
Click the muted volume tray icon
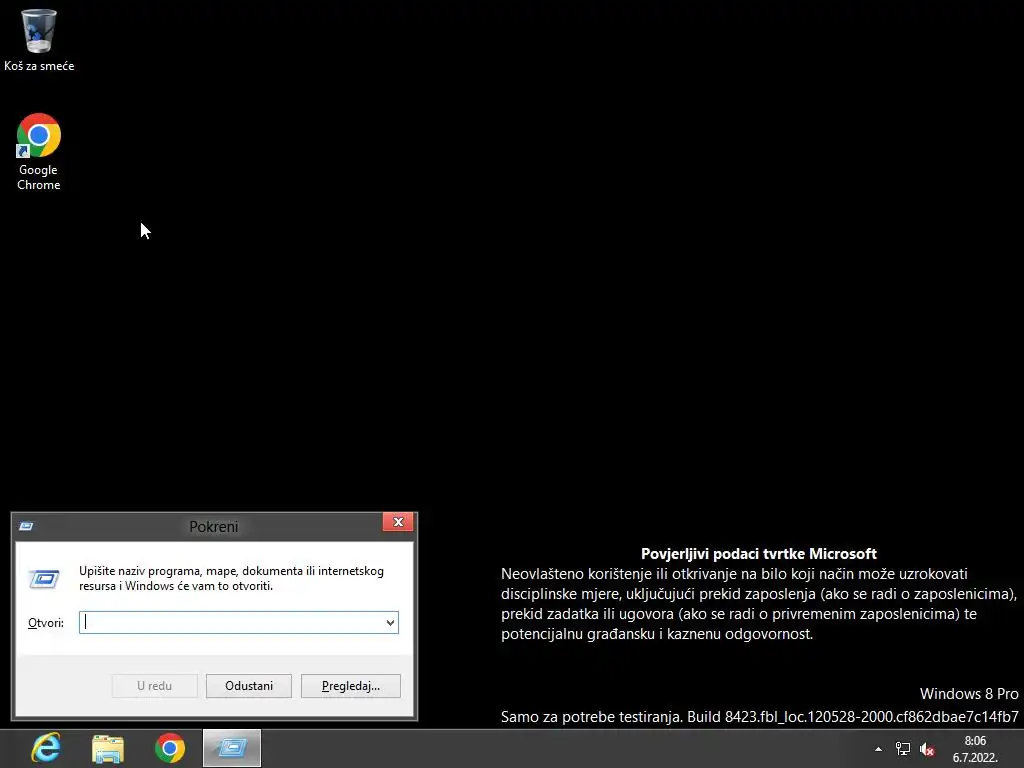pyautogui.click(x=927, y=749)
